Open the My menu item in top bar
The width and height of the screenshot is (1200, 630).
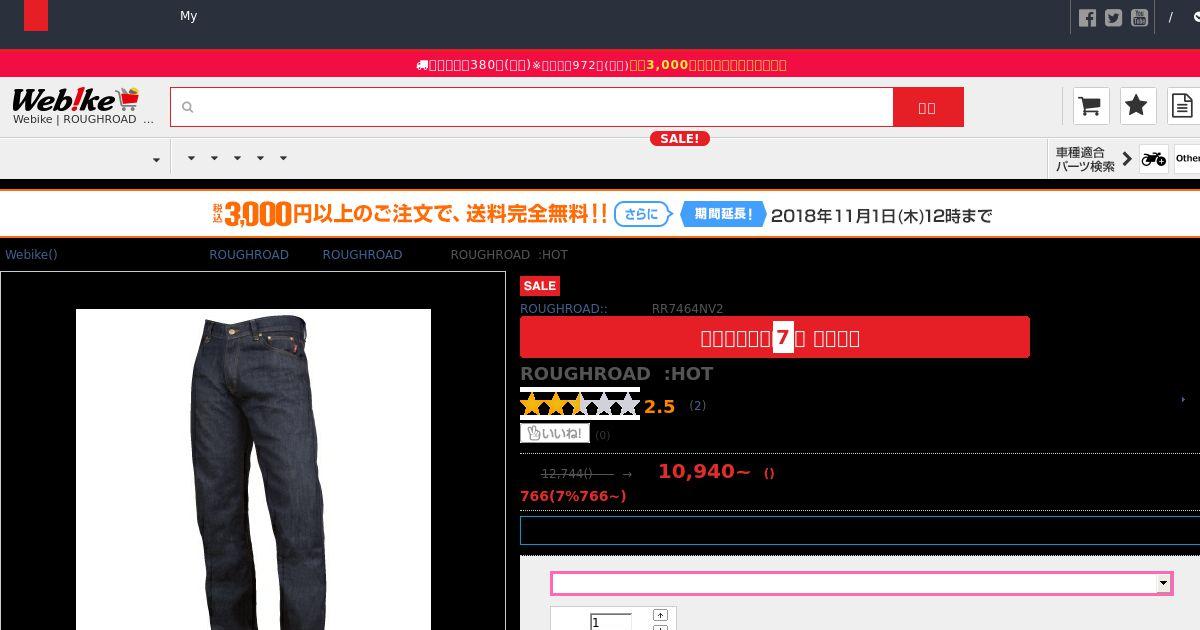coord(188,15)
